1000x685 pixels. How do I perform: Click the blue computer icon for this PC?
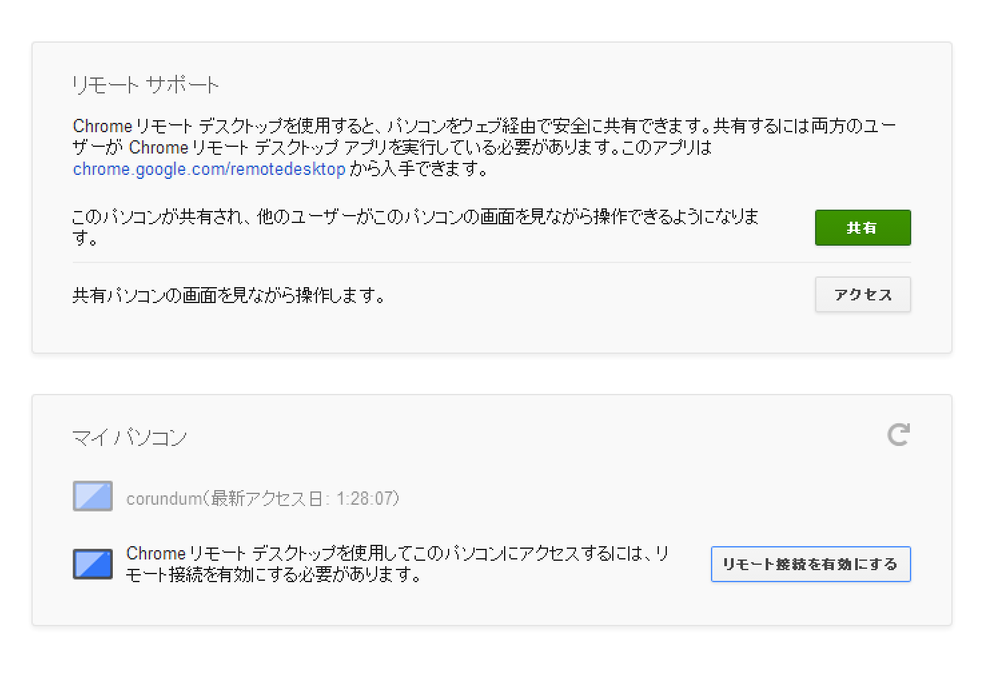(x=92, y=564)
